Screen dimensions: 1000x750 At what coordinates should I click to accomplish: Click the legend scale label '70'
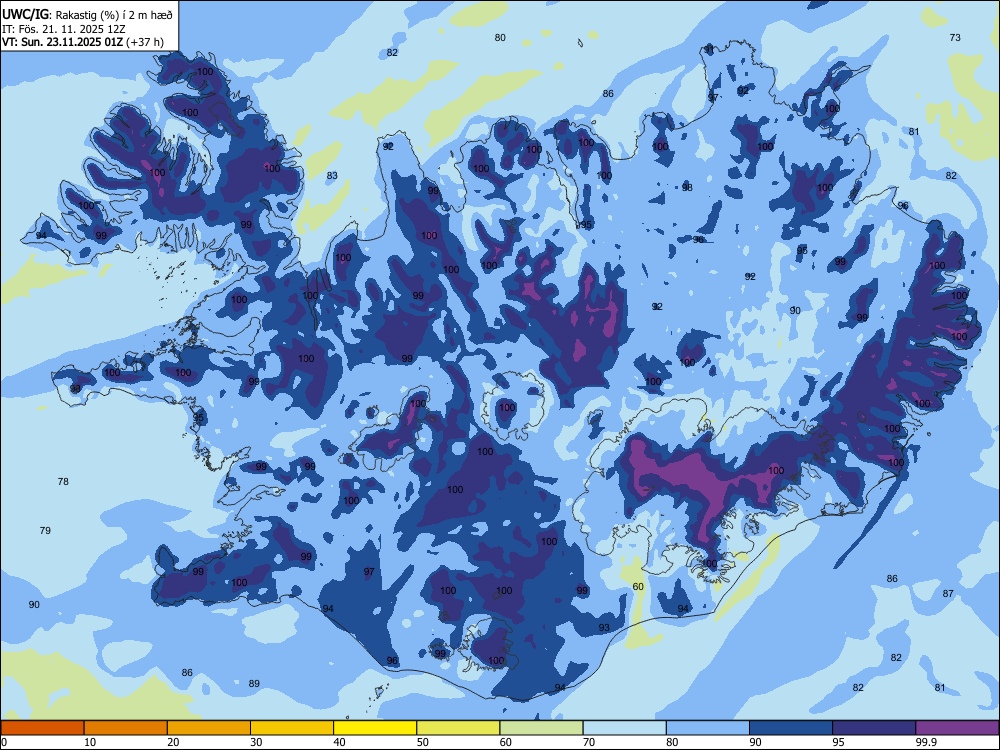point(589,742)
